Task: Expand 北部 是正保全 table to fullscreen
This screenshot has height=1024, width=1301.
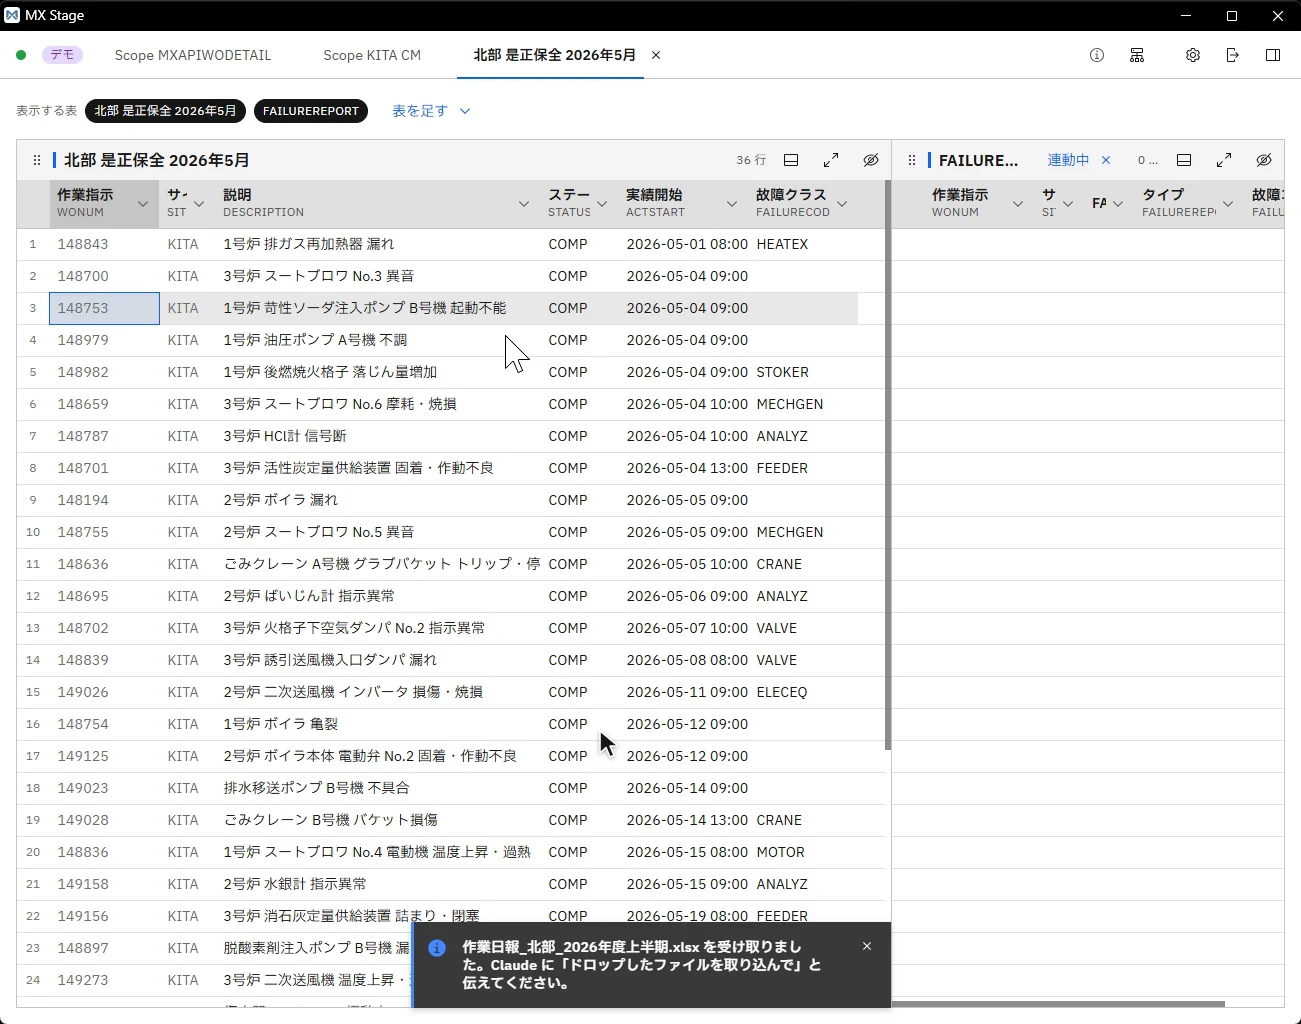Action: click(831, 160)
